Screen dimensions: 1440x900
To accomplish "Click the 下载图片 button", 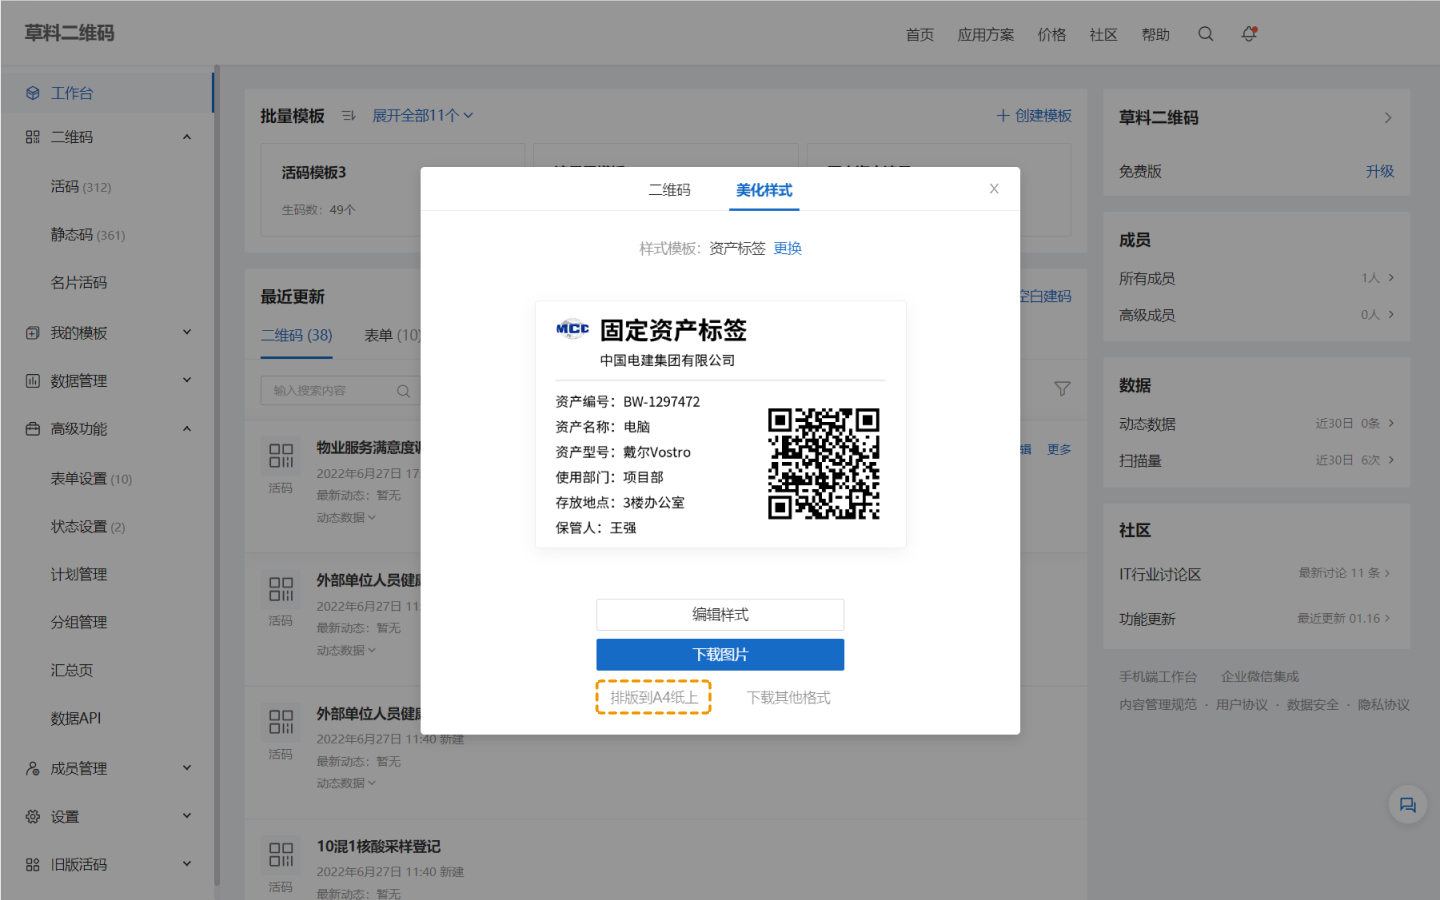I will click(720, 655).
